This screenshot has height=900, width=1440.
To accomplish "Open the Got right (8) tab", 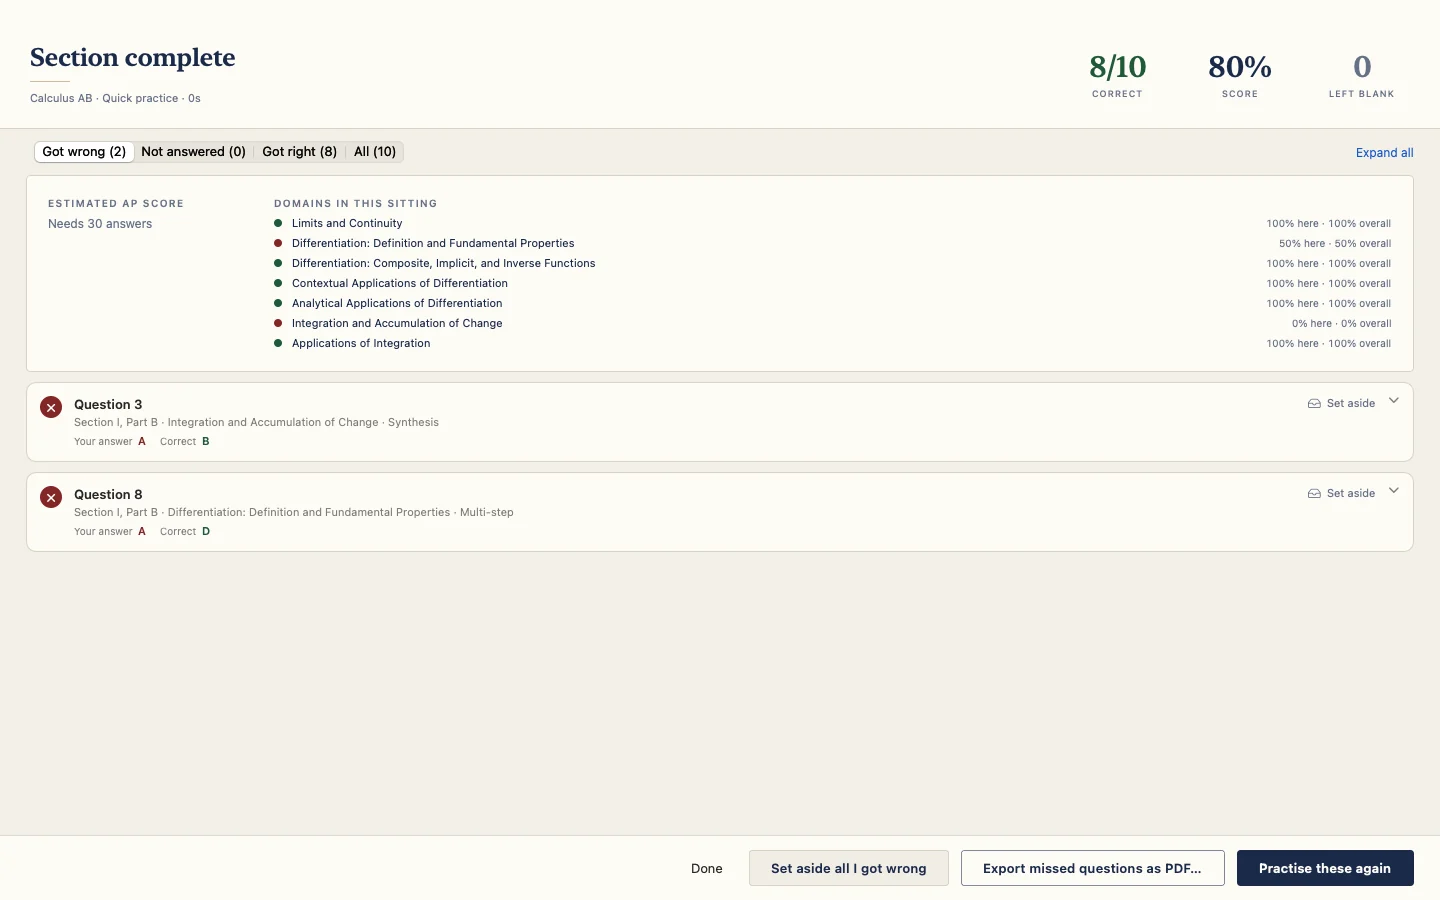I will (x=299, y=152).
